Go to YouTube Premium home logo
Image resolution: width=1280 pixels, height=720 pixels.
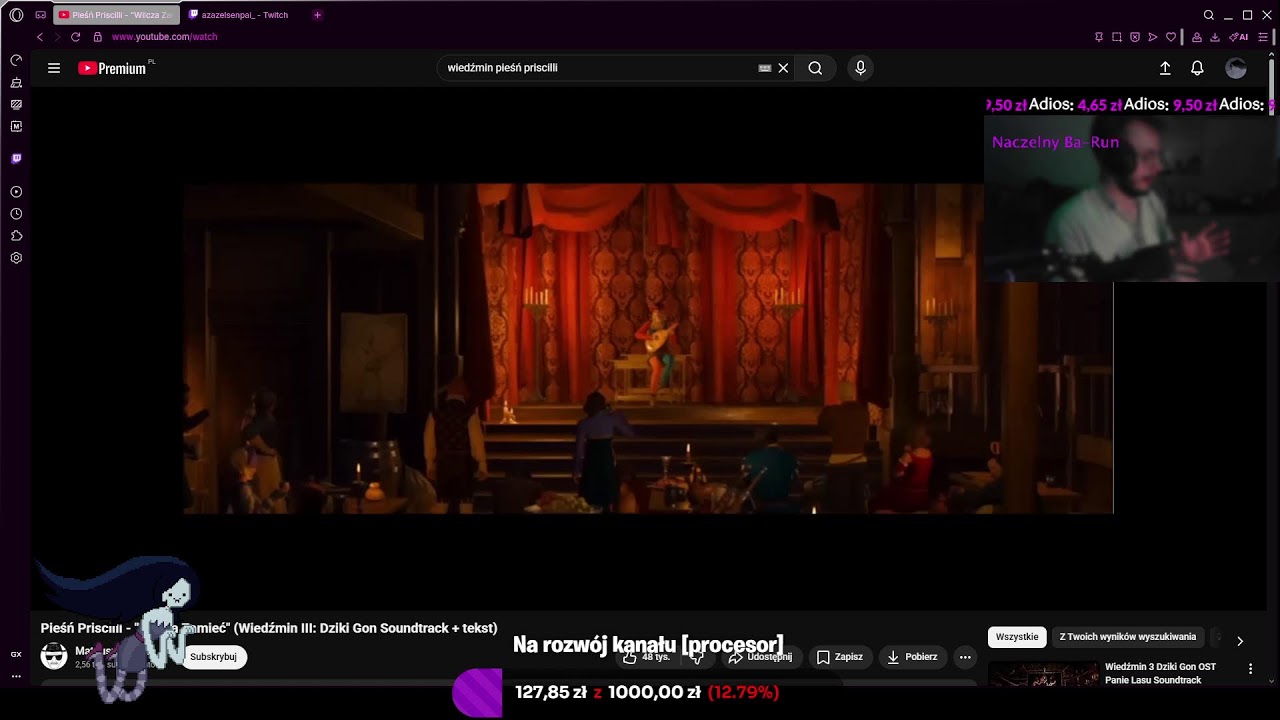(x=112, y=68)
